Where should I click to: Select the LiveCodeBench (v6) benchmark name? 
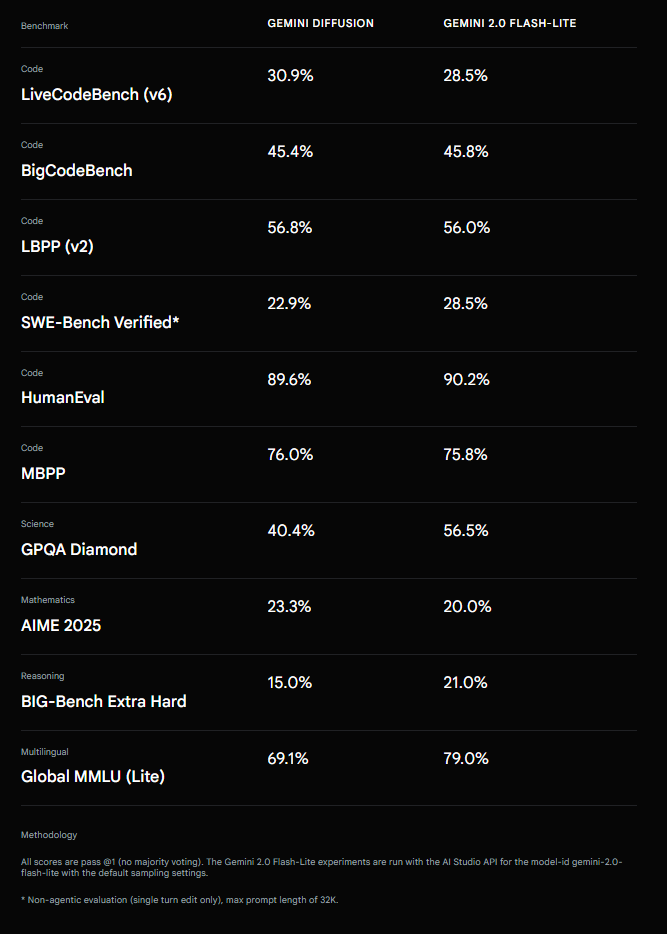tap(96, 94)
